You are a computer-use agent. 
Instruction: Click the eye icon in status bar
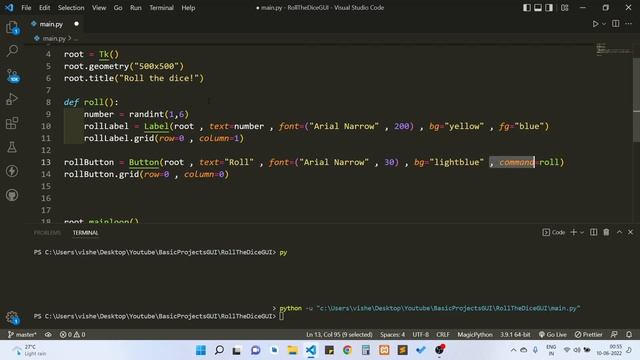pos(48,334)
